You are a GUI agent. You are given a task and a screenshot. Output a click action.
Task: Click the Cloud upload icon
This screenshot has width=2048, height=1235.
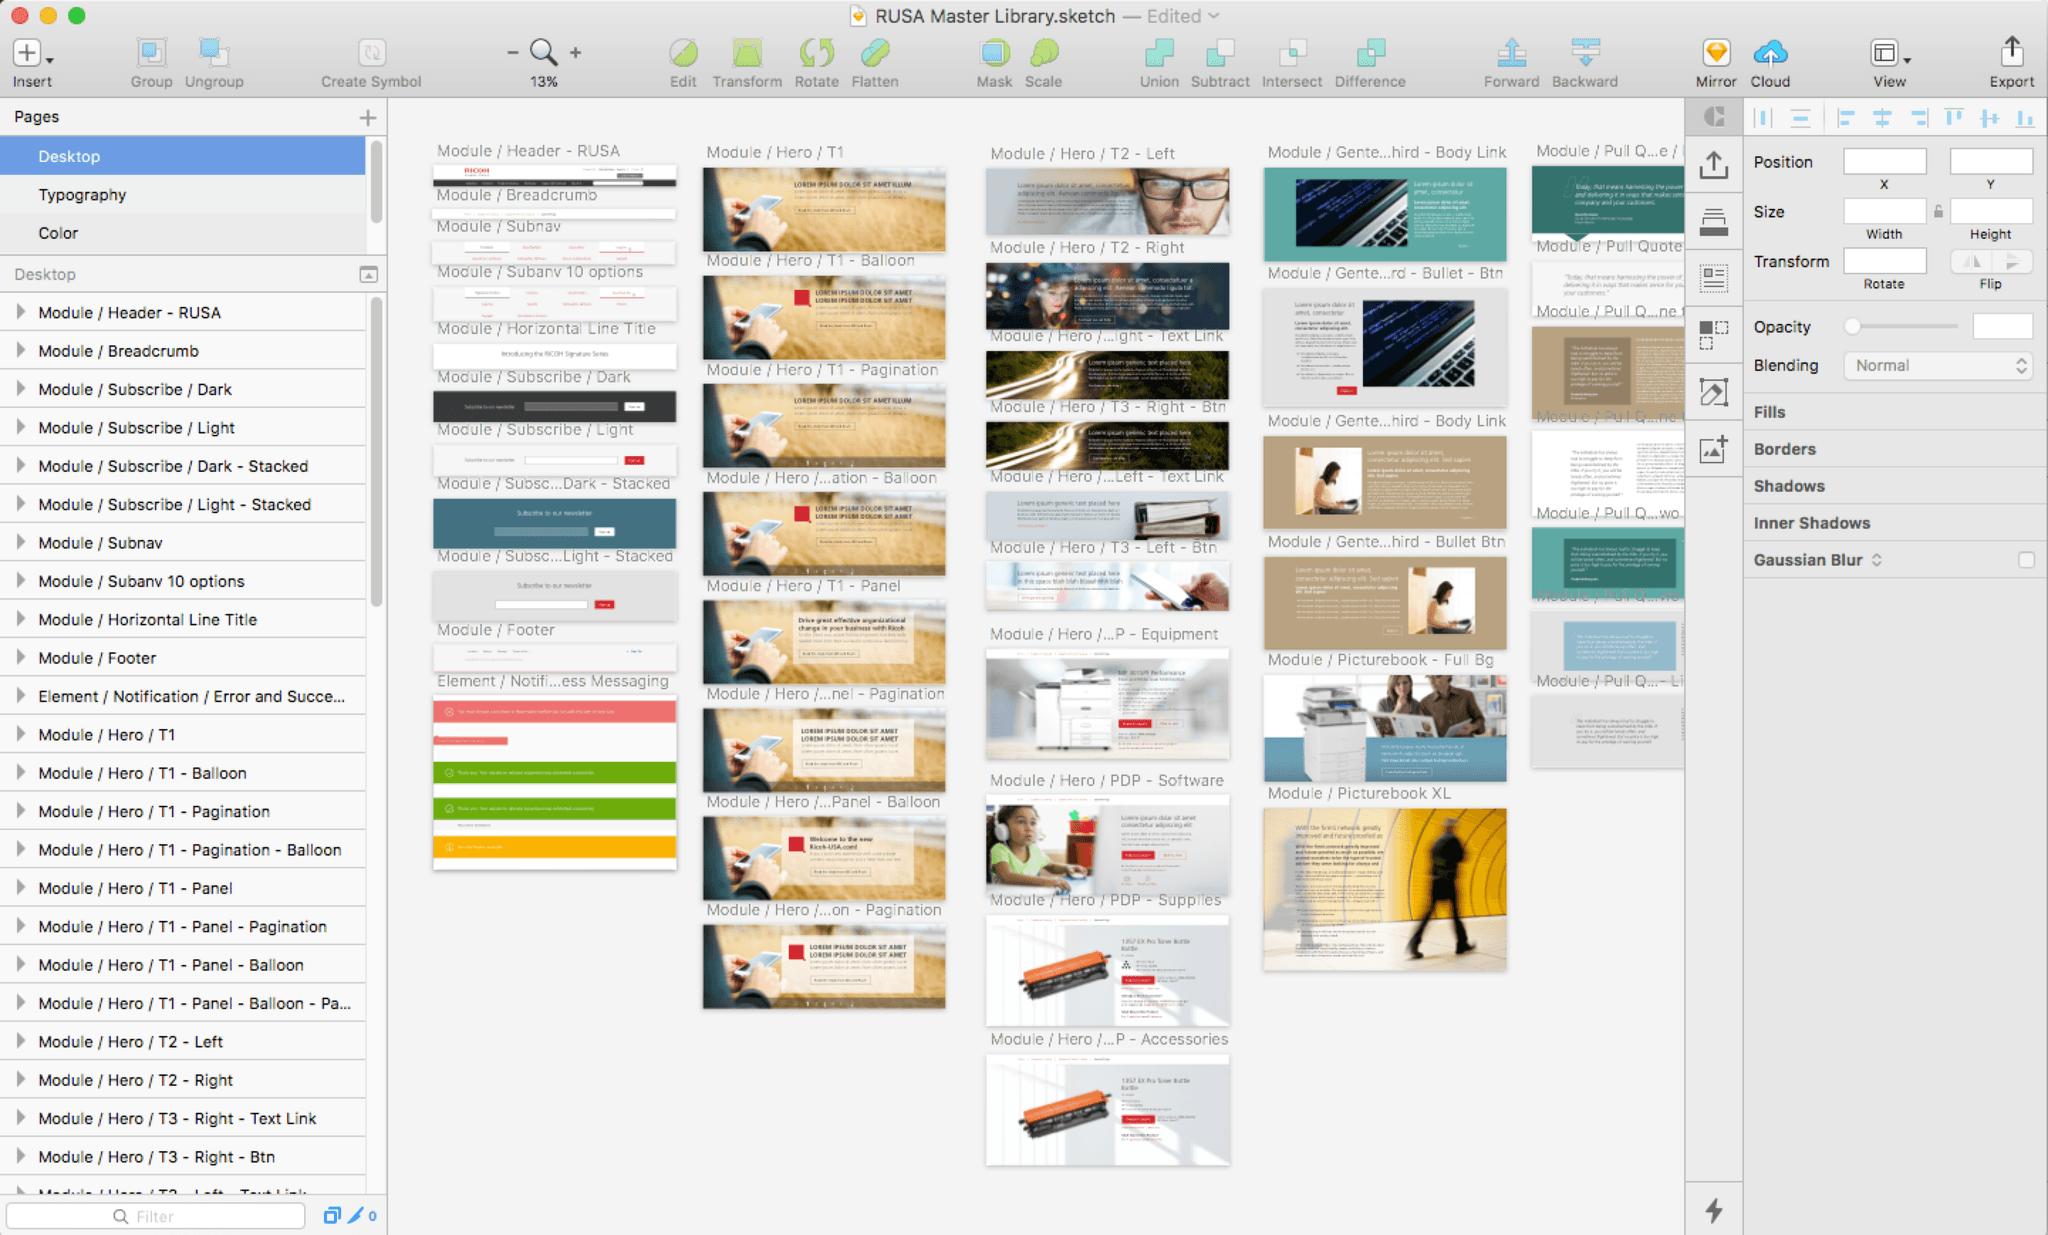[1770, 52]
